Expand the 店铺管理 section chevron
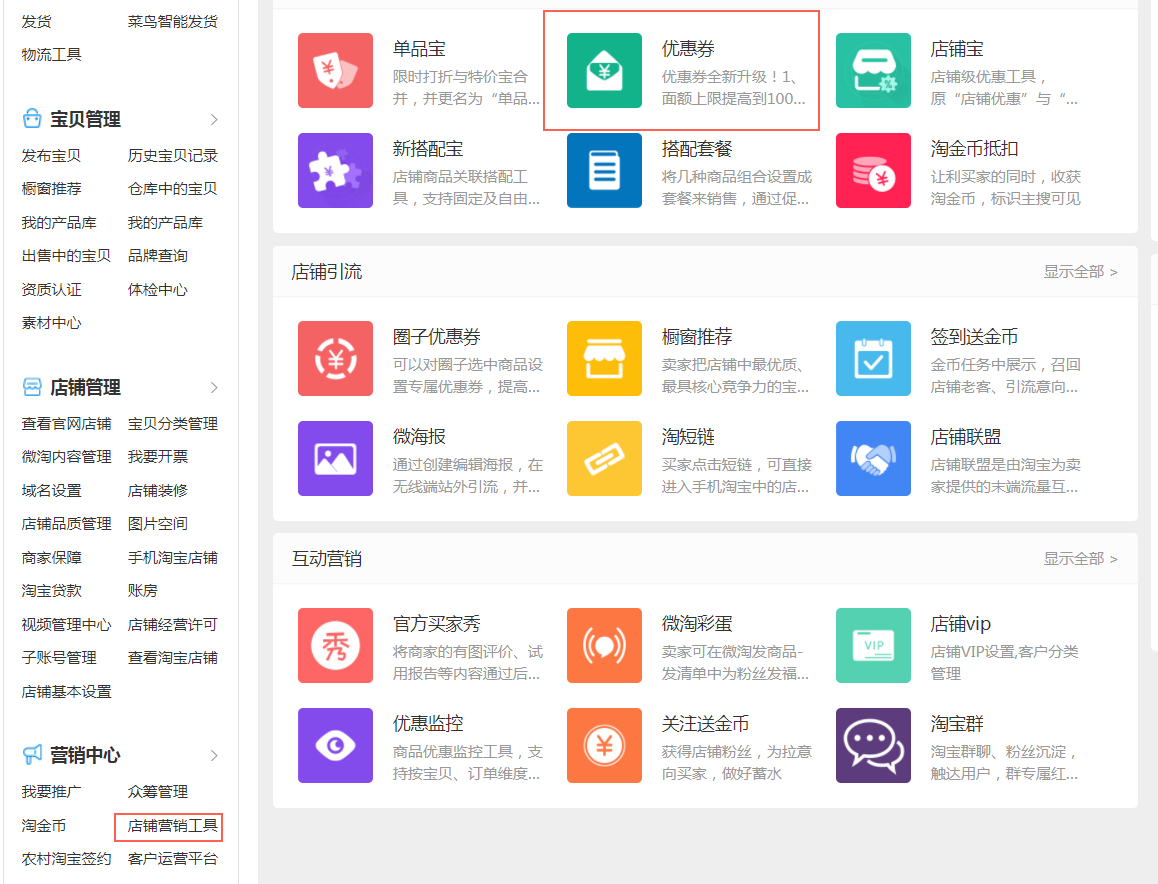1158x884 pixels. point(214,388)
